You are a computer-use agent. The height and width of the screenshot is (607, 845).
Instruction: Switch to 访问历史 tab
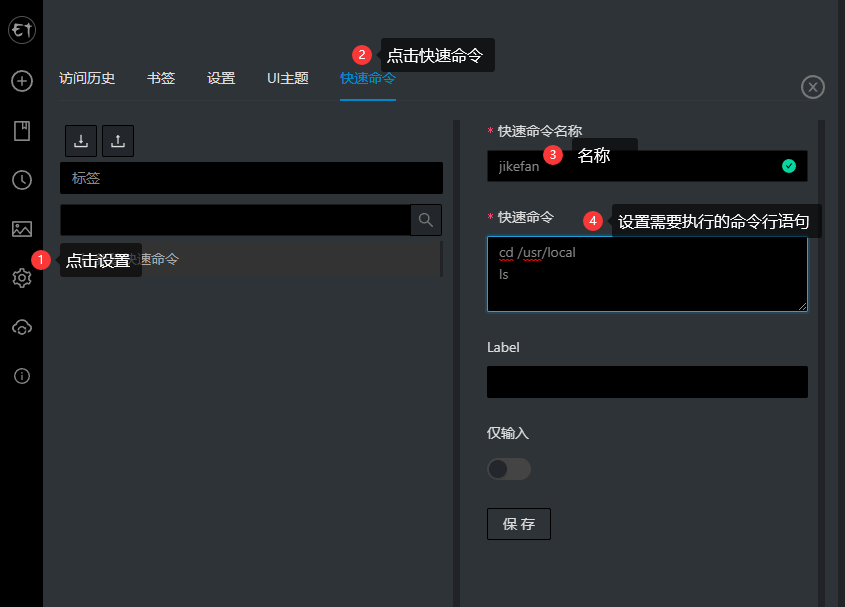(87, 78)
